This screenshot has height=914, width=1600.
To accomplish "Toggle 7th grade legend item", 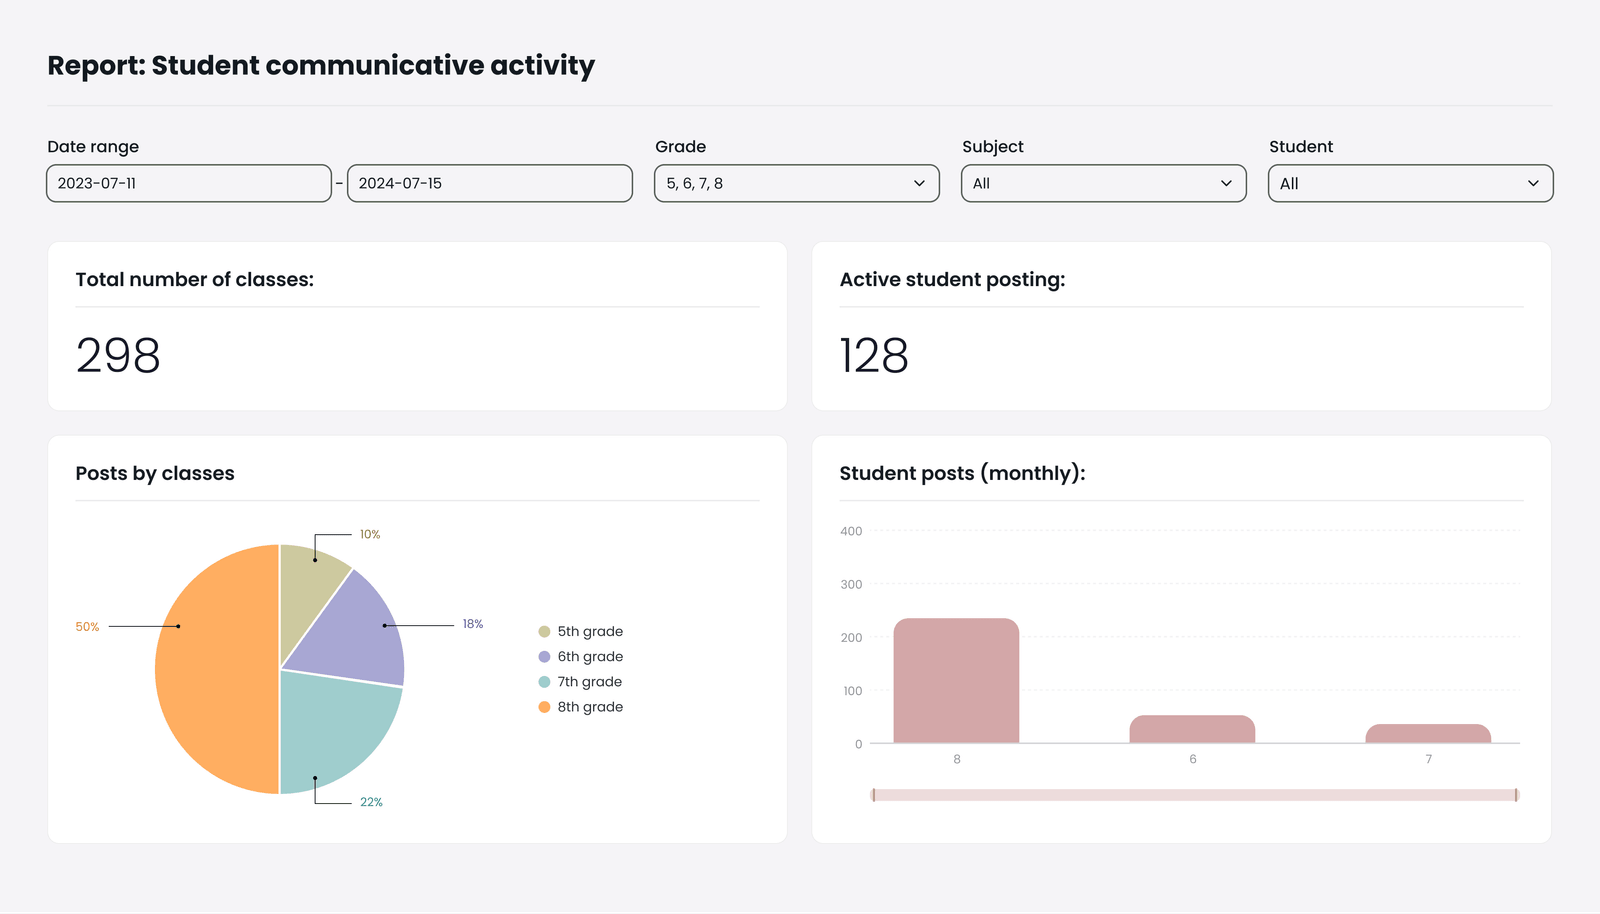I will pos(581,681).
